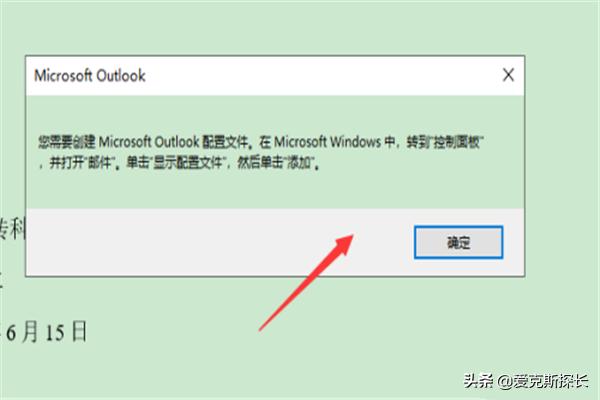Click Microsoft Windows text in the message
This screenshot has width=600, height=400.
click(328, 142)
